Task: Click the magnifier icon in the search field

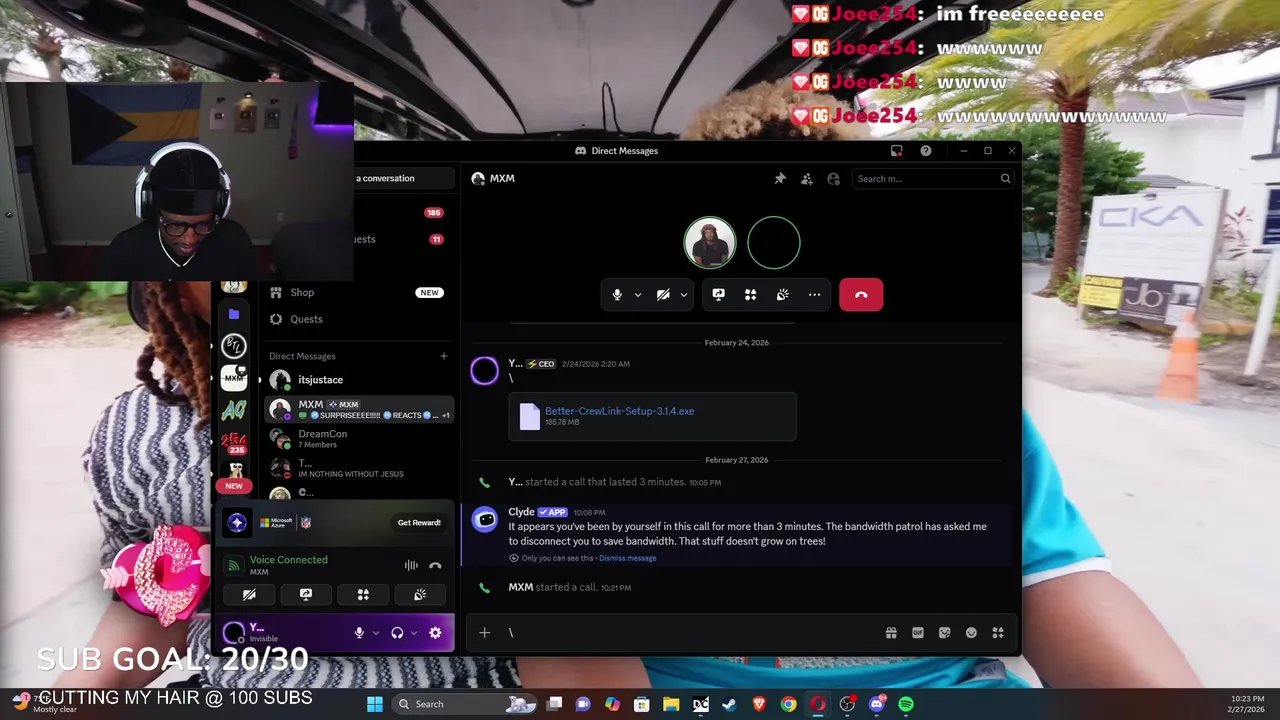Action: (1005, 179)
